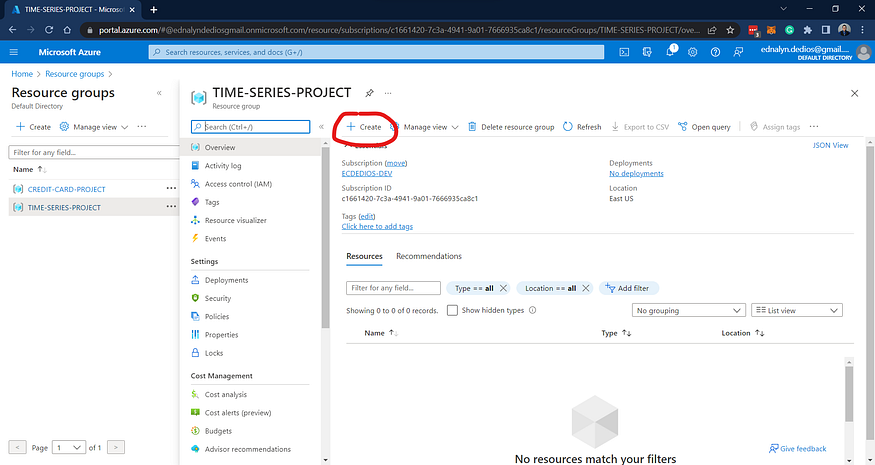Sort resources by Name column
This screenshot has height=465, width=875.
(381, 333)
